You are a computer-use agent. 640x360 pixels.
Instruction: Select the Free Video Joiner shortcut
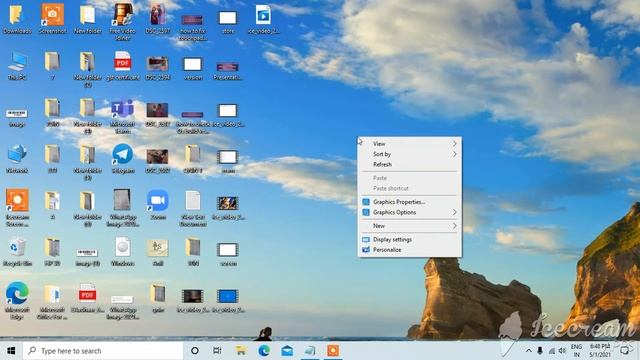[122, 22]
